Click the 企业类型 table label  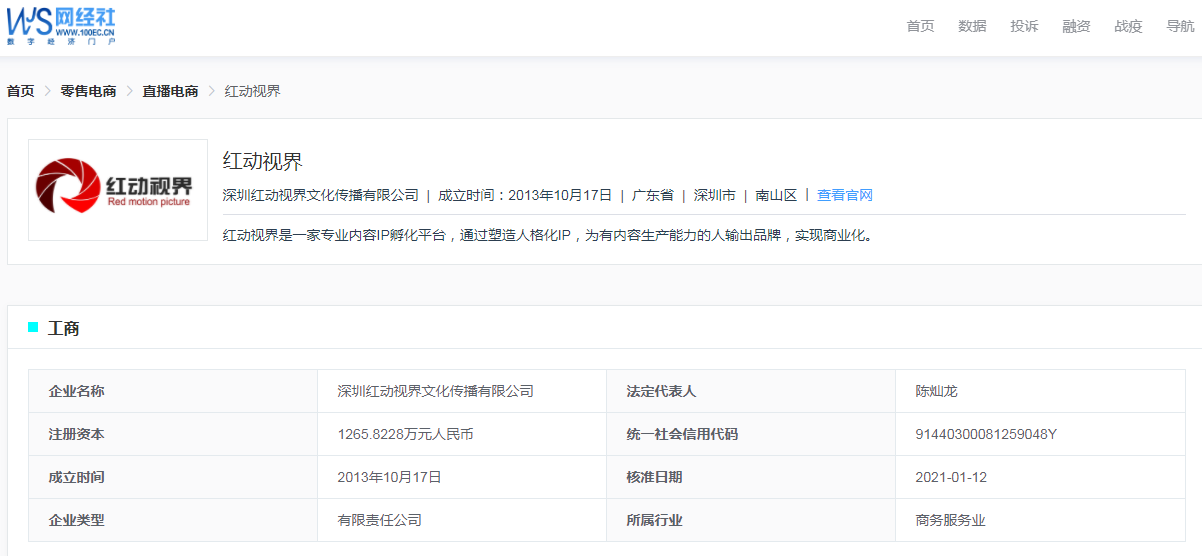click(76, 520)
